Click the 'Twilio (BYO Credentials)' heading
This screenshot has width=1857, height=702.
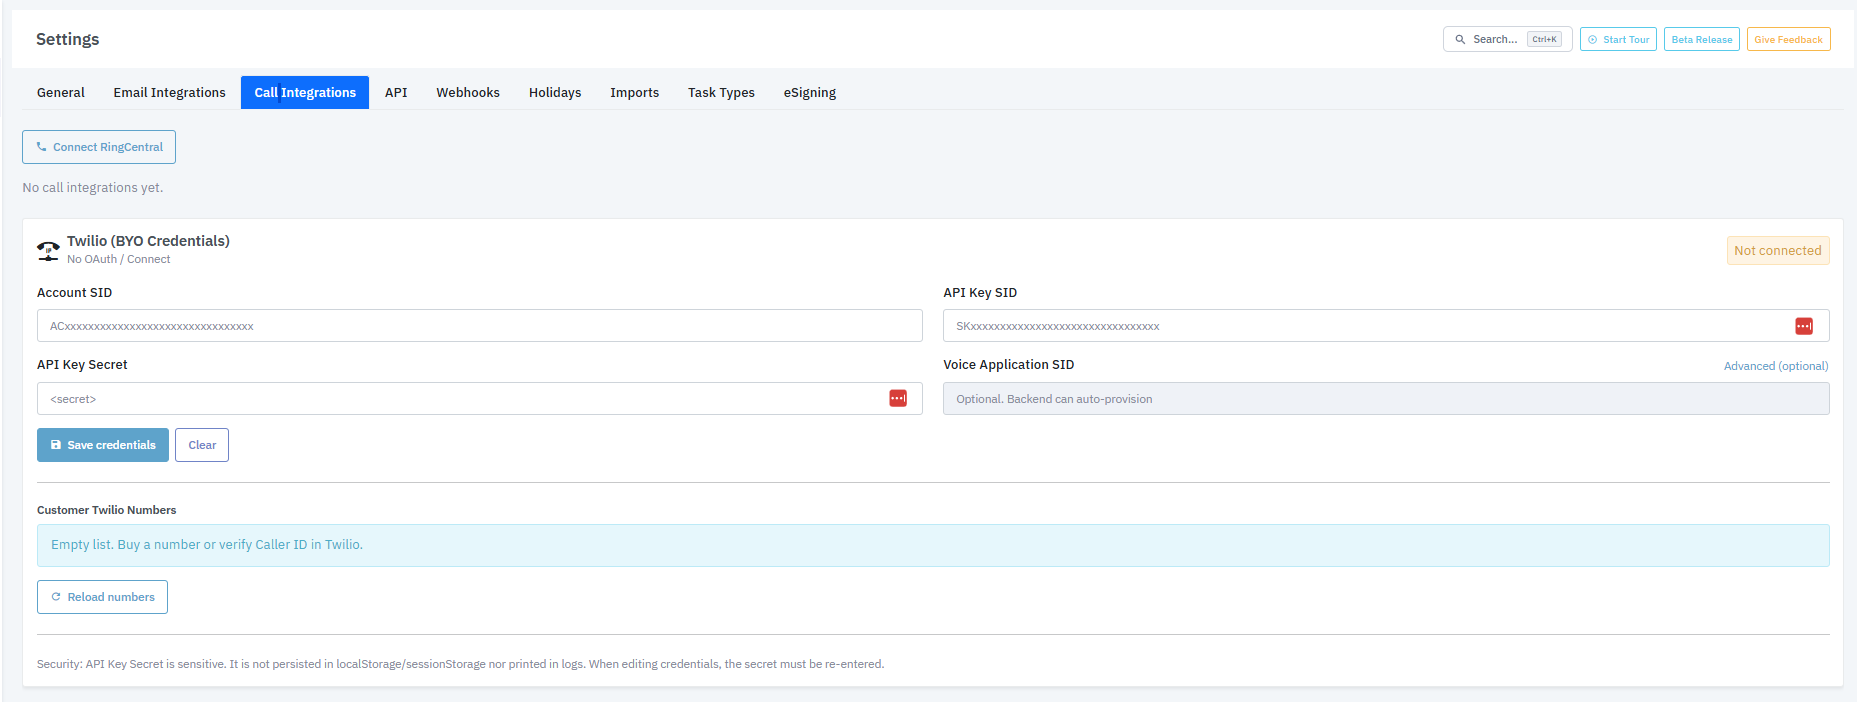(x=148, y=241)
